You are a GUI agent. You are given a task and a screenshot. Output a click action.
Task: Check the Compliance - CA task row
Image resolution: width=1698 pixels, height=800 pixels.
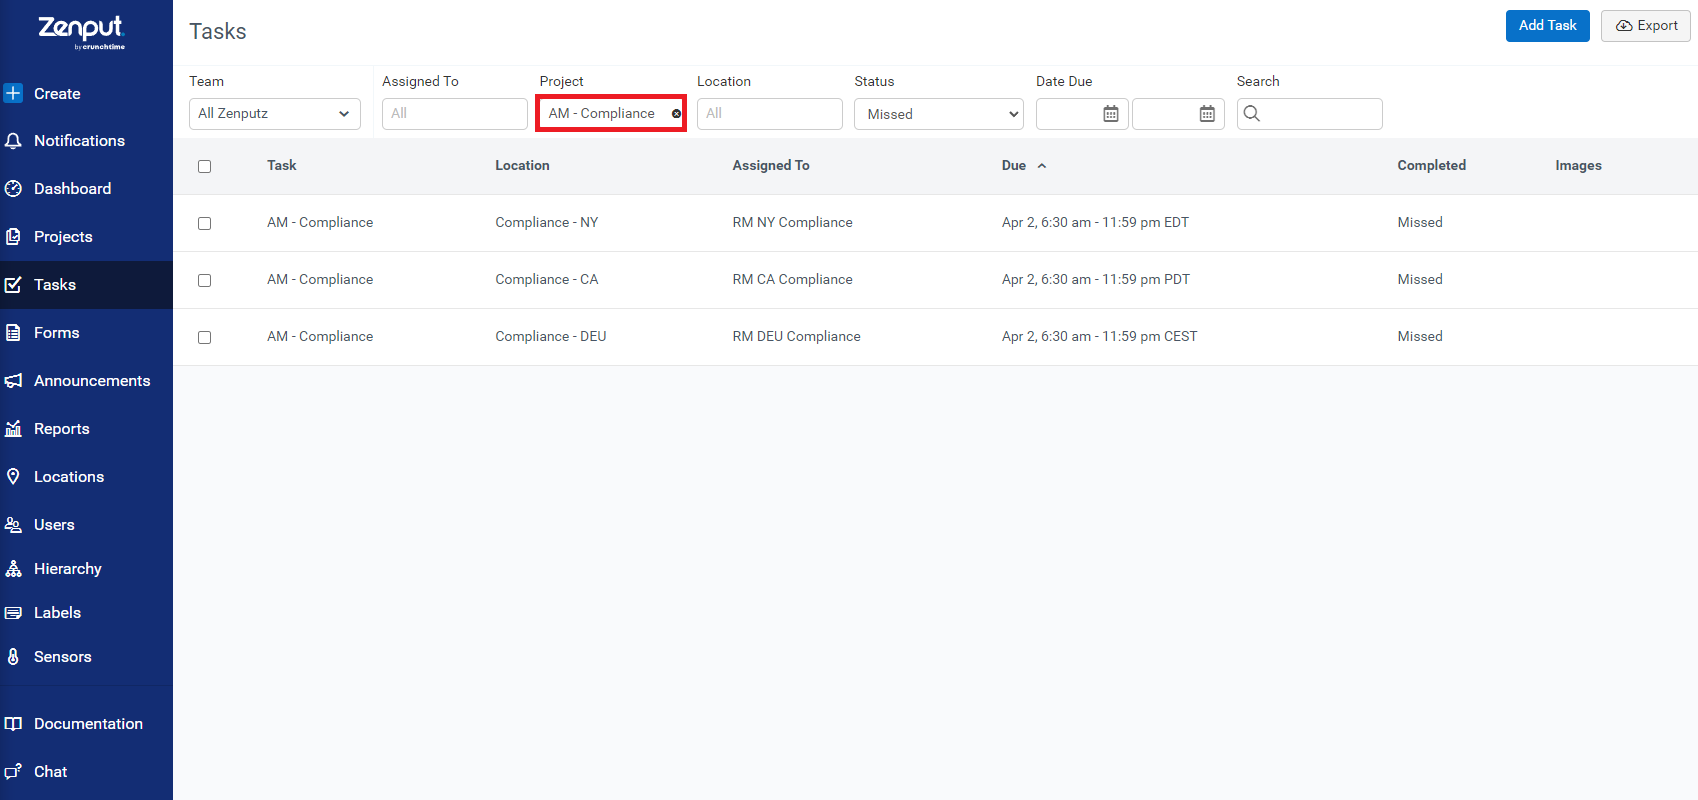[x=204, y=280]
